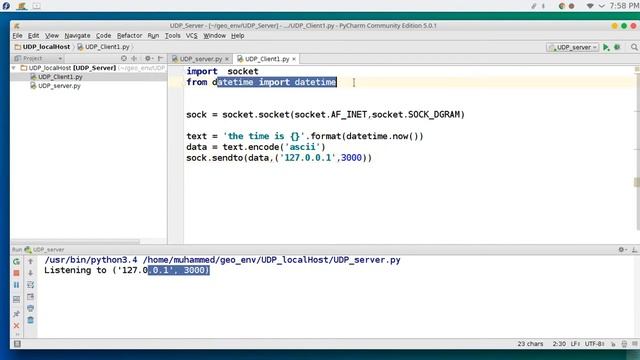Toggle scroll to end in the Run console
The width and height of the screenshot is (640, 360).
click(31, 297)
